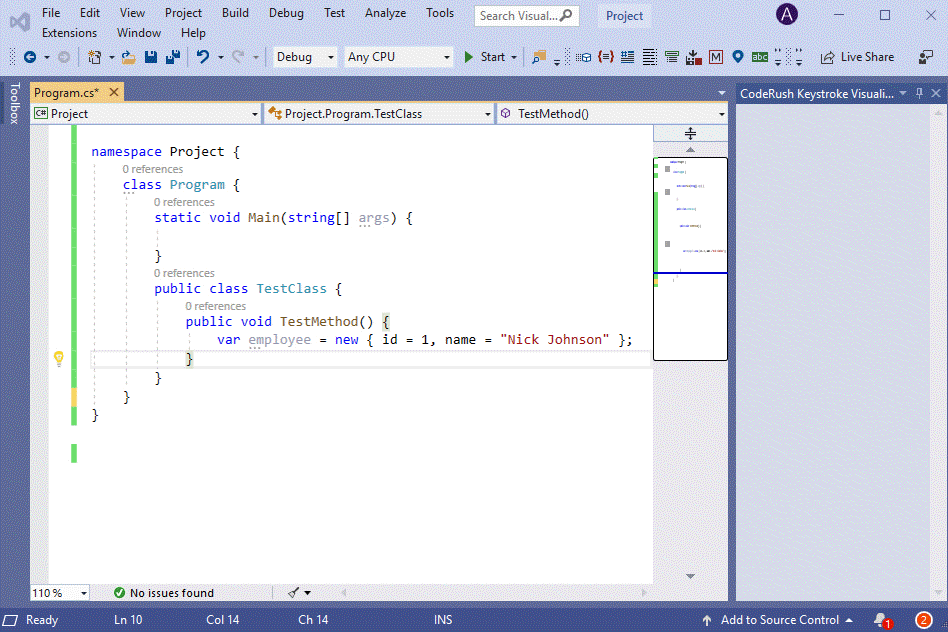Open the Debug configuration dropdown
This screenshot has height=632, width=948.
[x=304, y=57]
